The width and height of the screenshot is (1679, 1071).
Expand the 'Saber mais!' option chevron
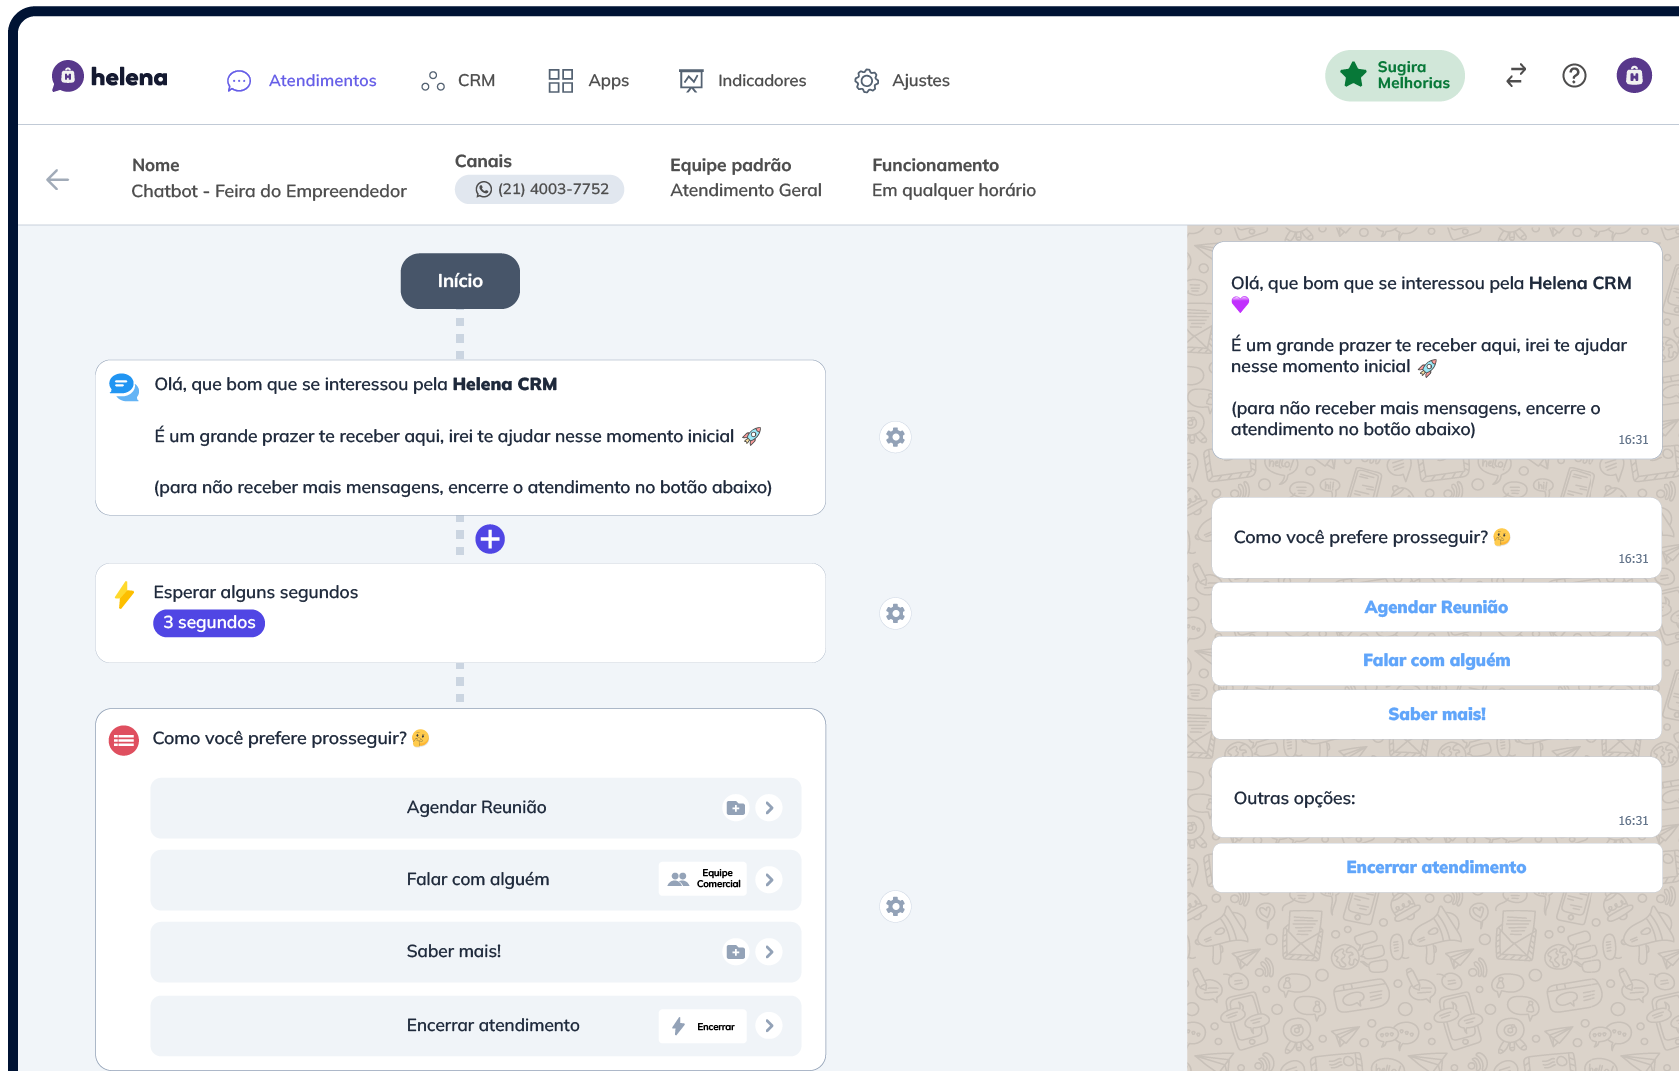tap(770, 952)
